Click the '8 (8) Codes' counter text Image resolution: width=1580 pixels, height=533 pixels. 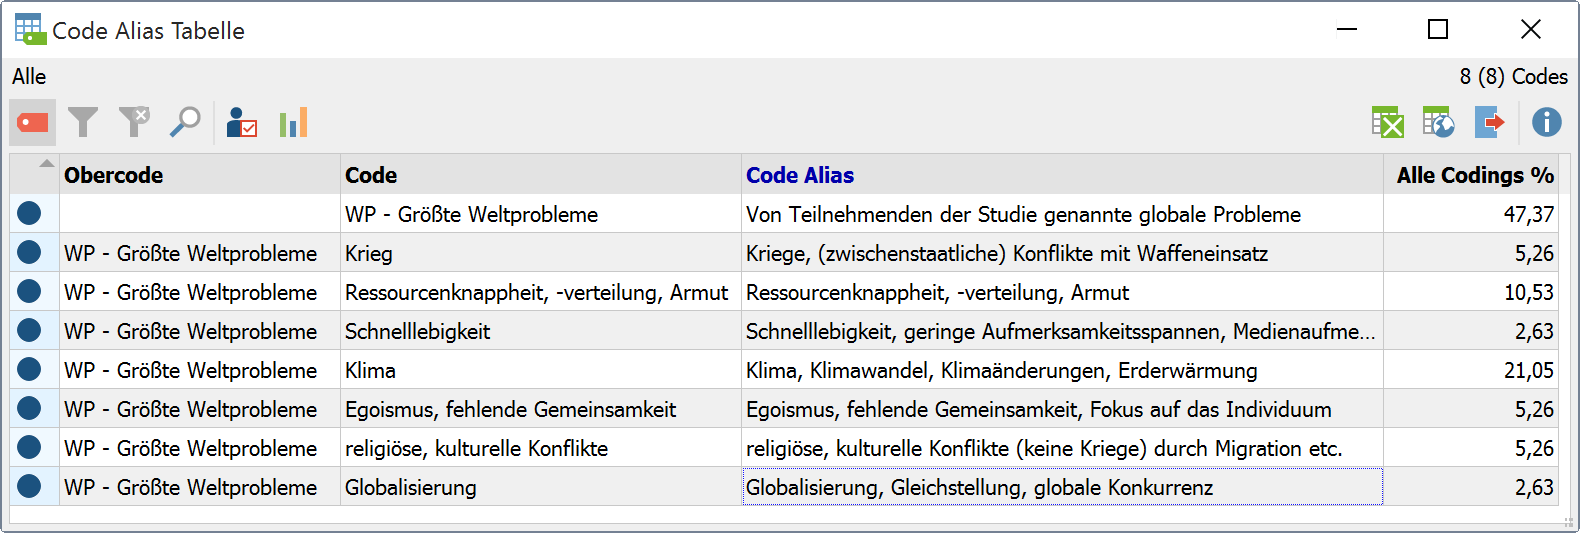coord(1513,77)
